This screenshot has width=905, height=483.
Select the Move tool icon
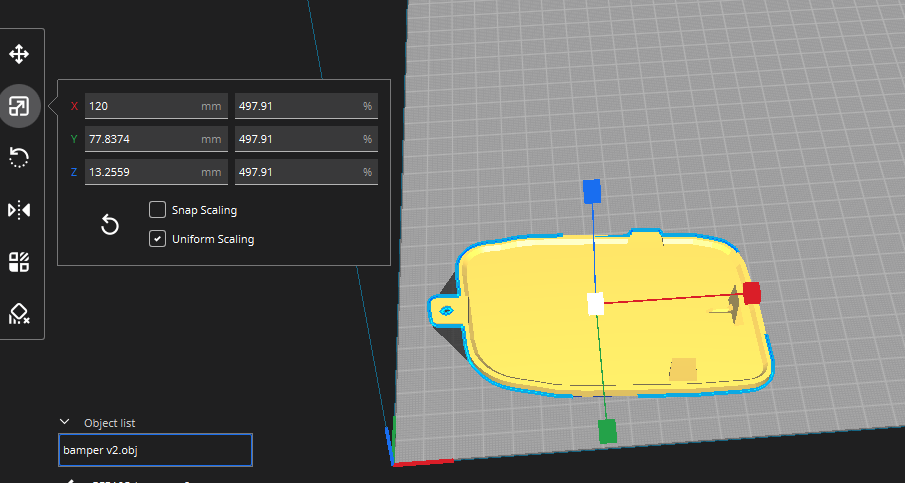pos(19,54)
